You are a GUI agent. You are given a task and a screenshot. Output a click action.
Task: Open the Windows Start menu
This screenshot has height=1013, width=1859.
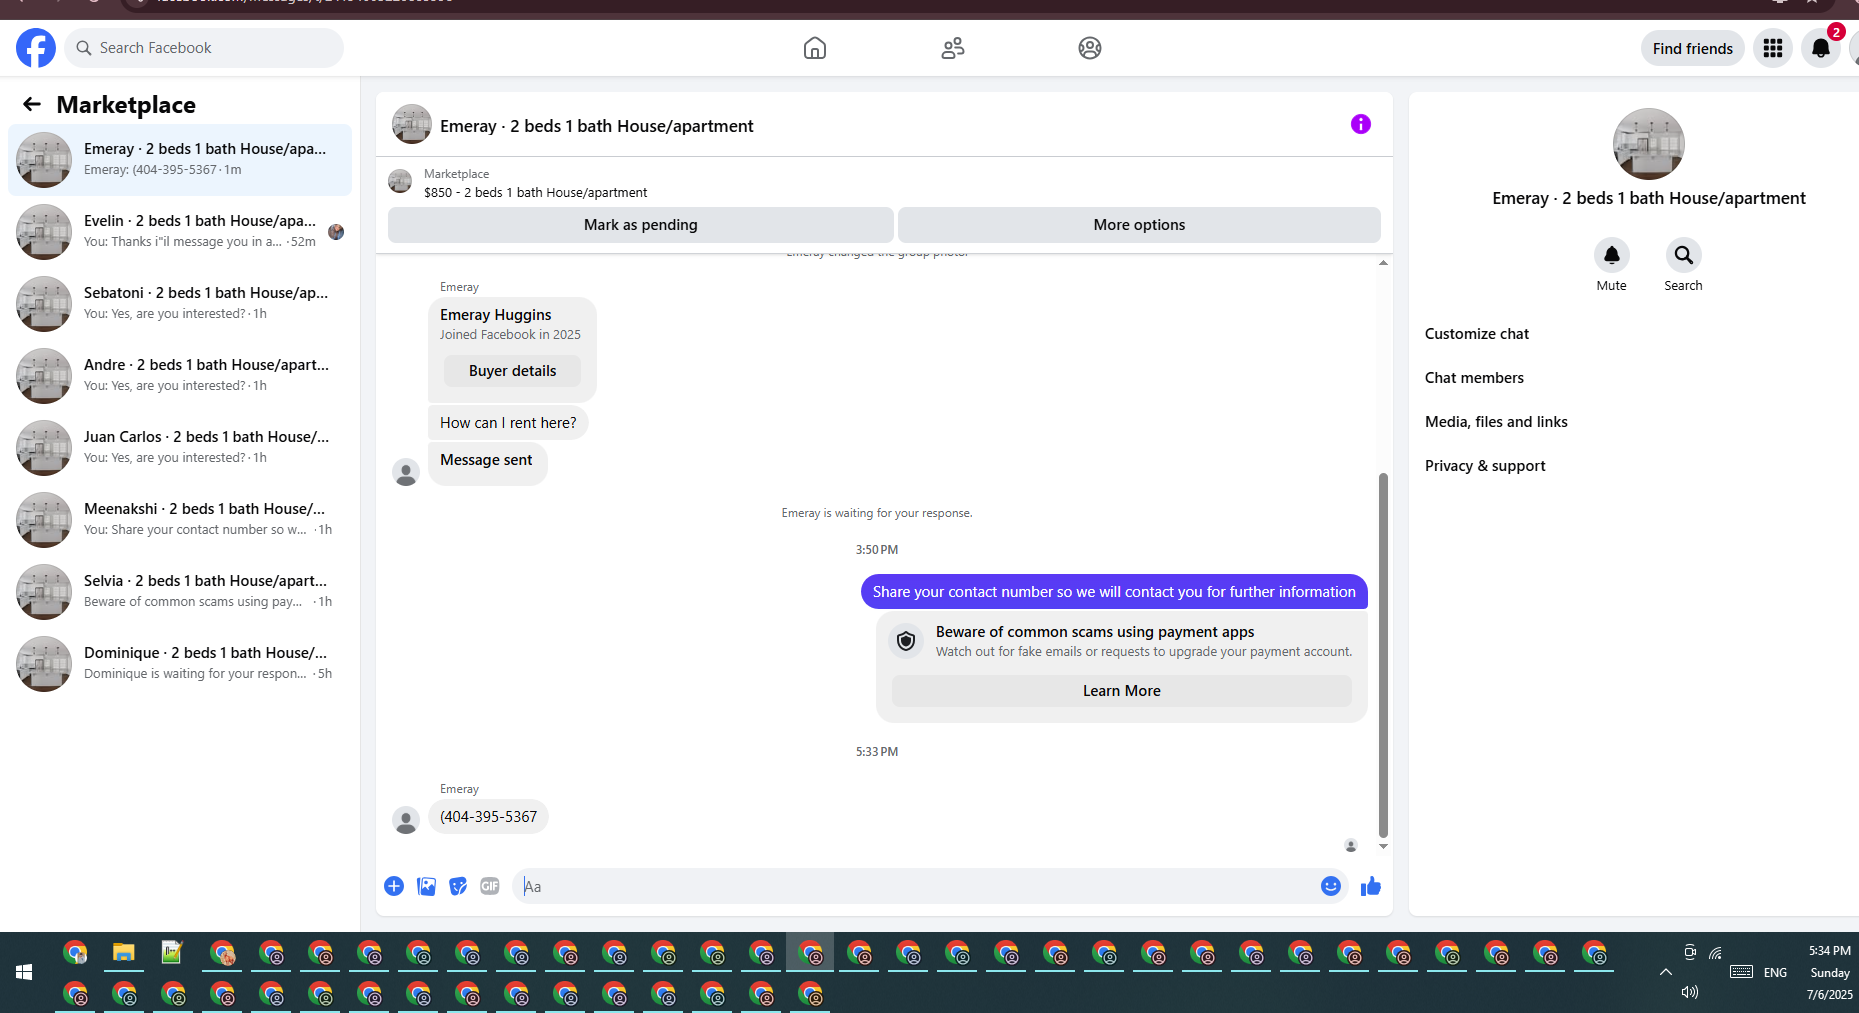(x=24, y=971)
